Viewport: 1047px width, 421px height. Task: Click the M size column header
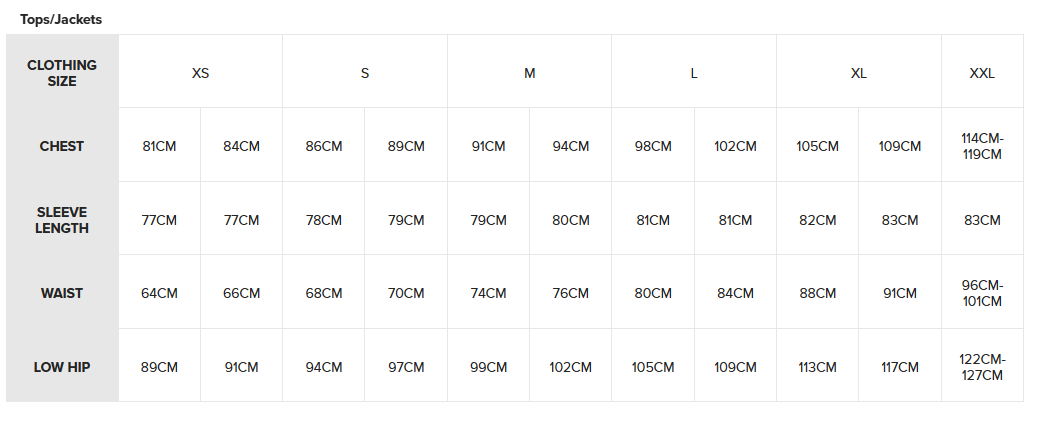click(529, 73)
